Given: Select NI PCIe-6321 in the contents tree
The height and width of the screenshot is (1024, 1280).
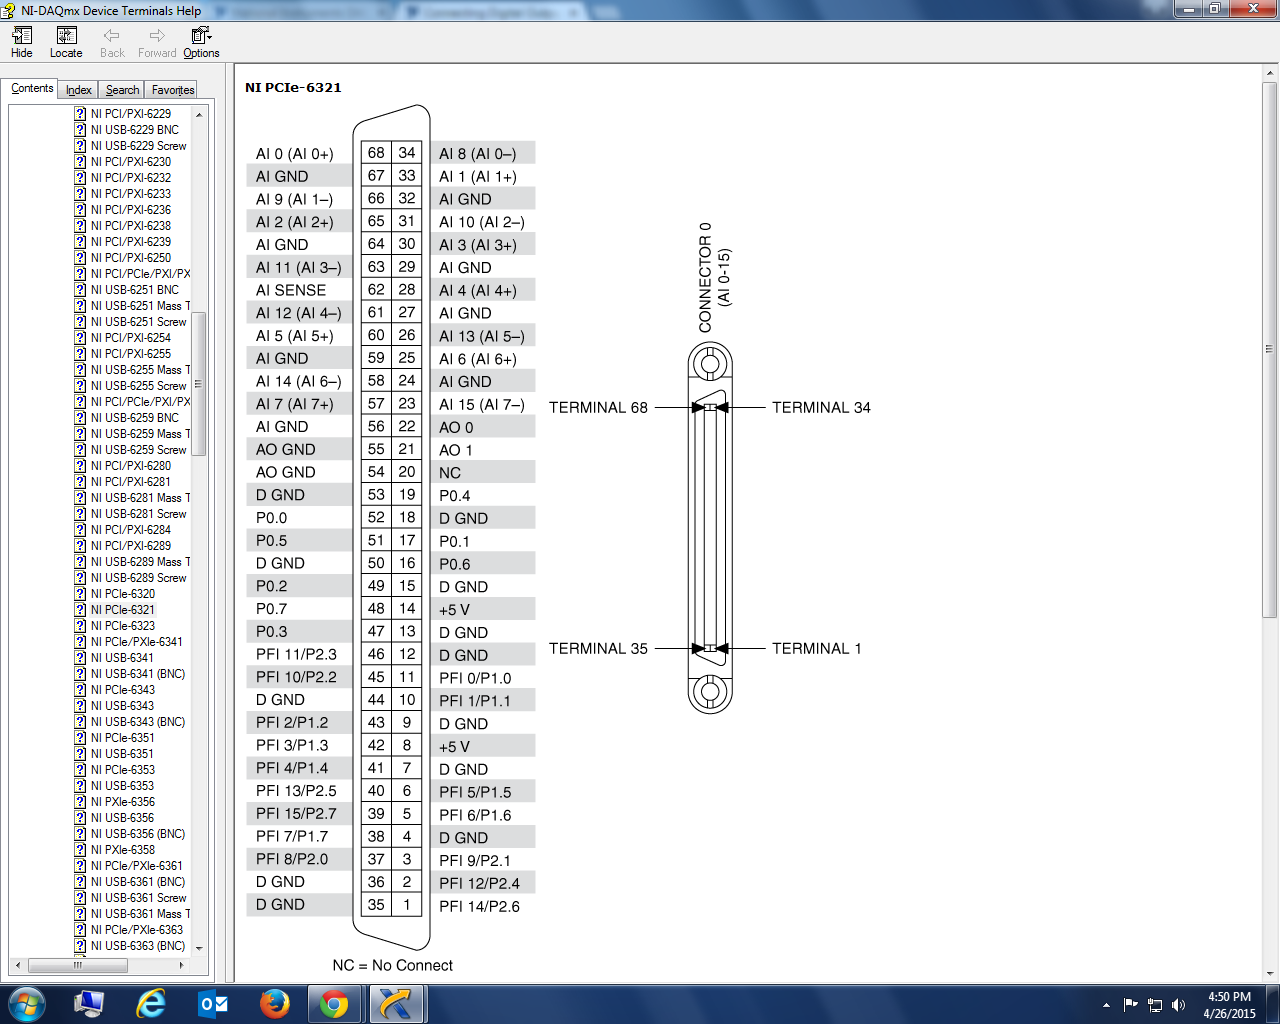Looking at the screenshot, I should (x=122, y=610).
